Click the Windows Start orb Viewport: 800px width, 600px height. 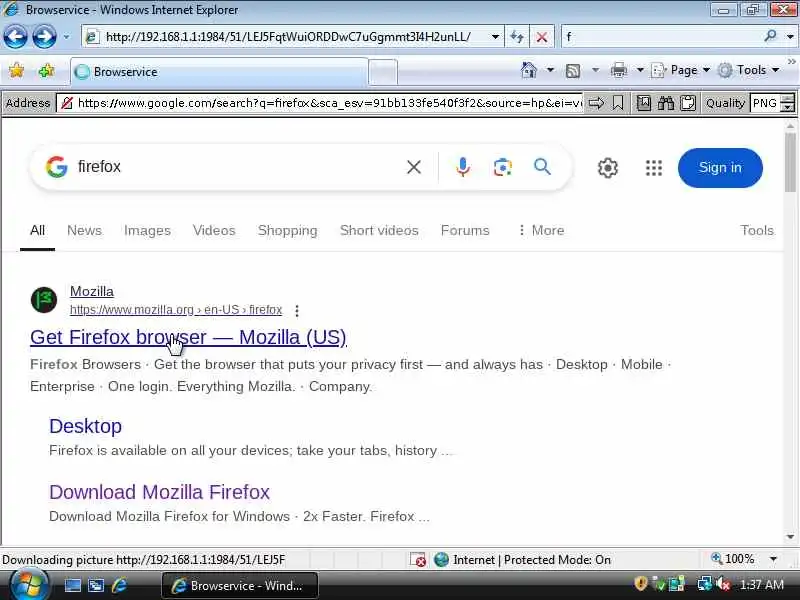click(29, 584)
